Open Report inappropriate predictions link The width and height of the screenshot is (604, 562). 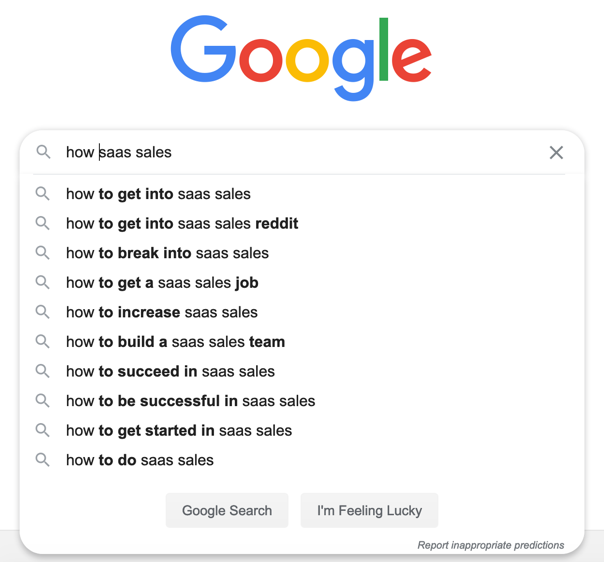491,545
